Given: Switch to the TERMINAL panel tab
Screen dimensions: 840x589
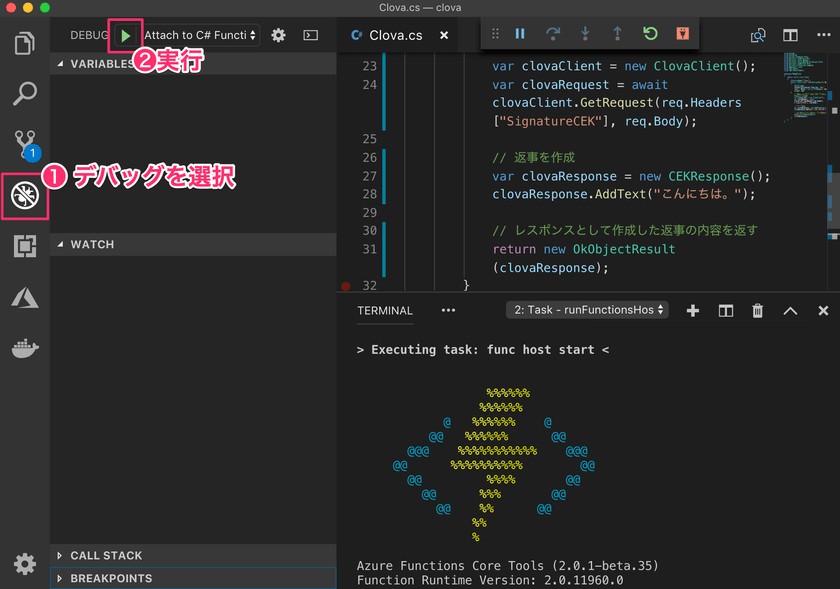Looking at the screenshot, I should click(x=385, y=310).
